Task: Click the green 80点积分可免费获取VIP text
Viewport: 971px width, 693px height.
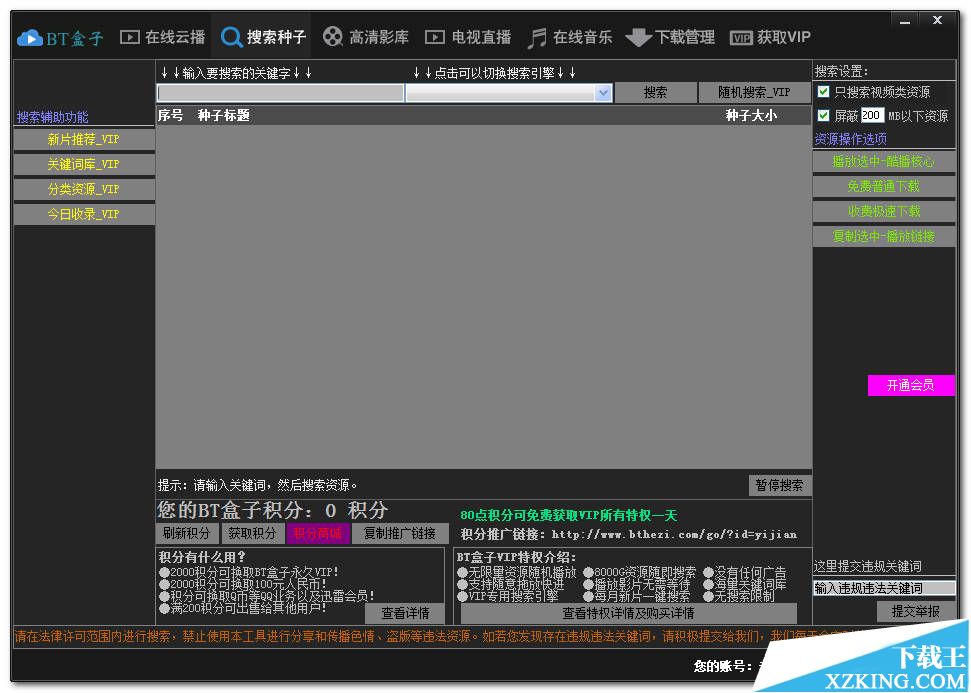Action: [568, 515]
